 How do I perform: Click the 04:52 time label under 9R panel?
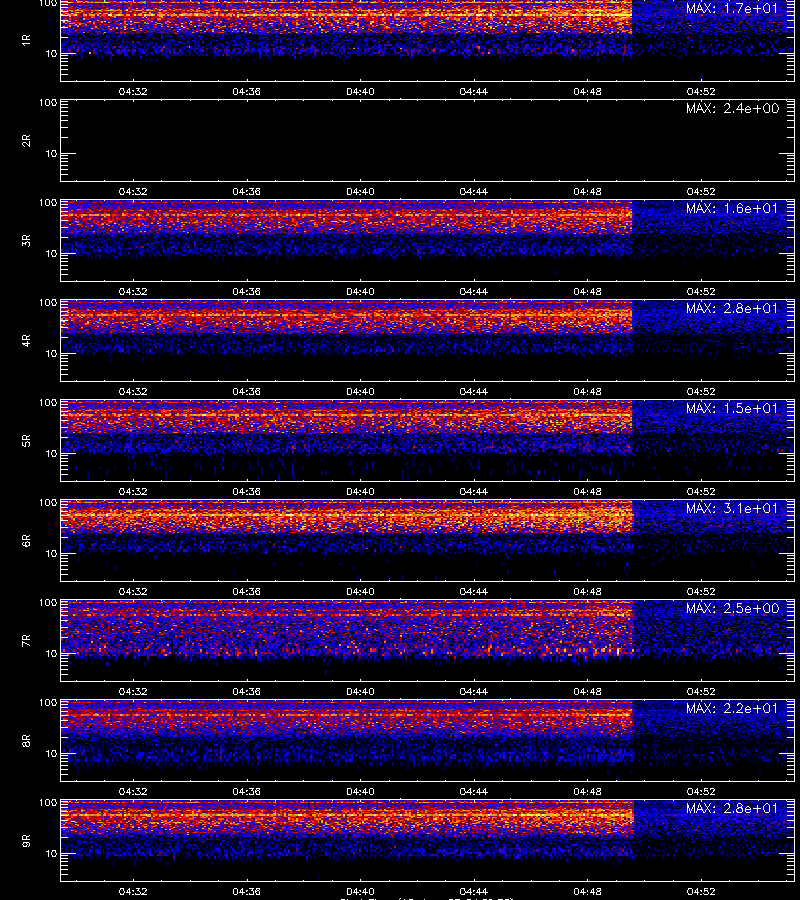(x=701, y=892)
